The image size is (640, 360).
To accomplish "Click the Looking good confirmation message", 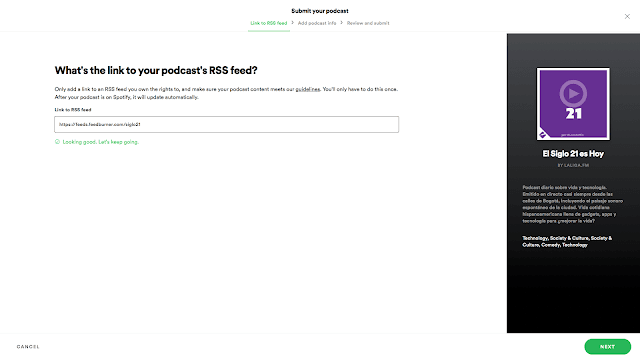I will coord(100,142).
